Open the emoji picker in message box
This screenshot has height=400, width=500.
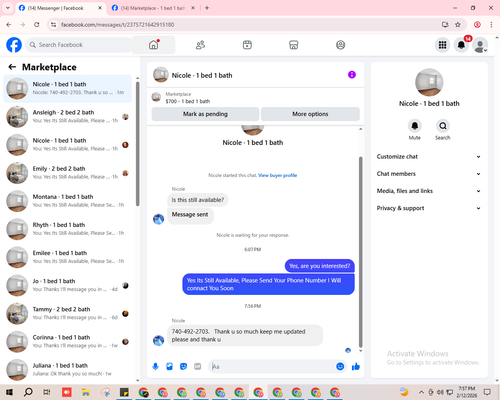click(340, 367)
